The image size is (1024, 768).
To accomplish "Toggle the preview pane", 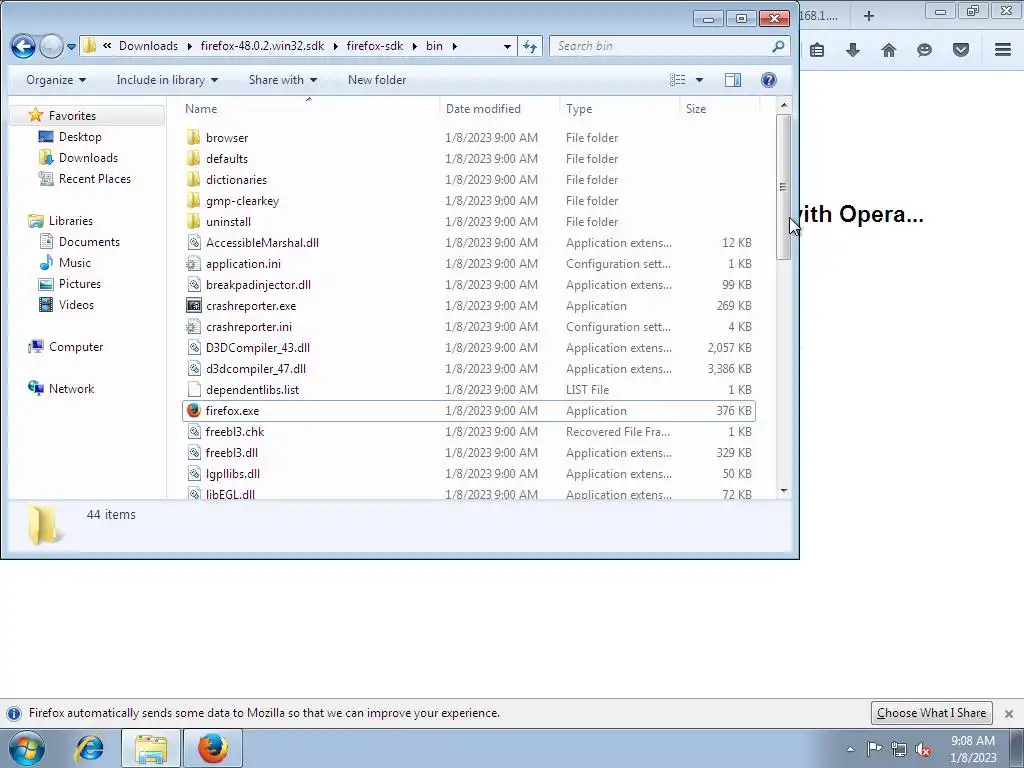I will coord(733,80).
